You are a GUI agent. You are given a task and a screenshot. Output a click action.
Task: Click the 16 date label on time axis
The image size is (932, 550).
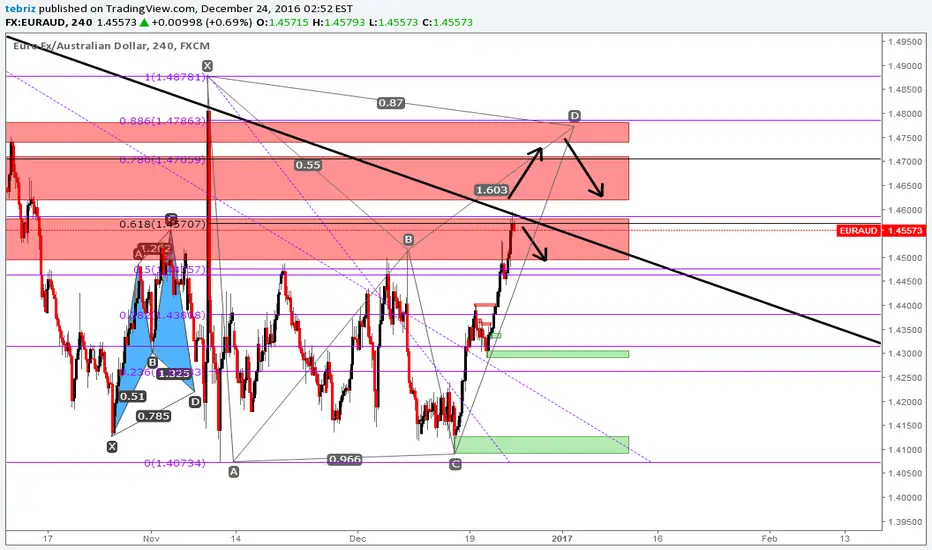point(657,539)
